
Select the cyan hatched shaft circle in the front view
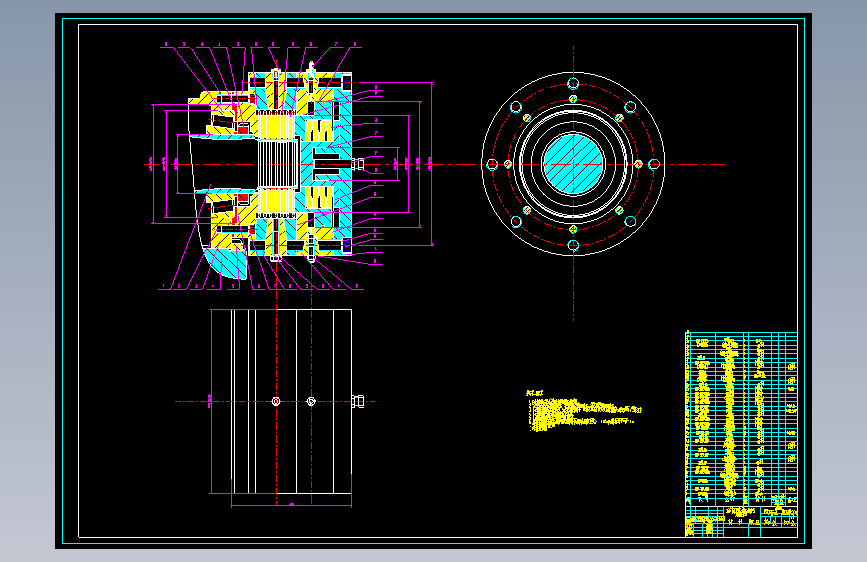573,164
